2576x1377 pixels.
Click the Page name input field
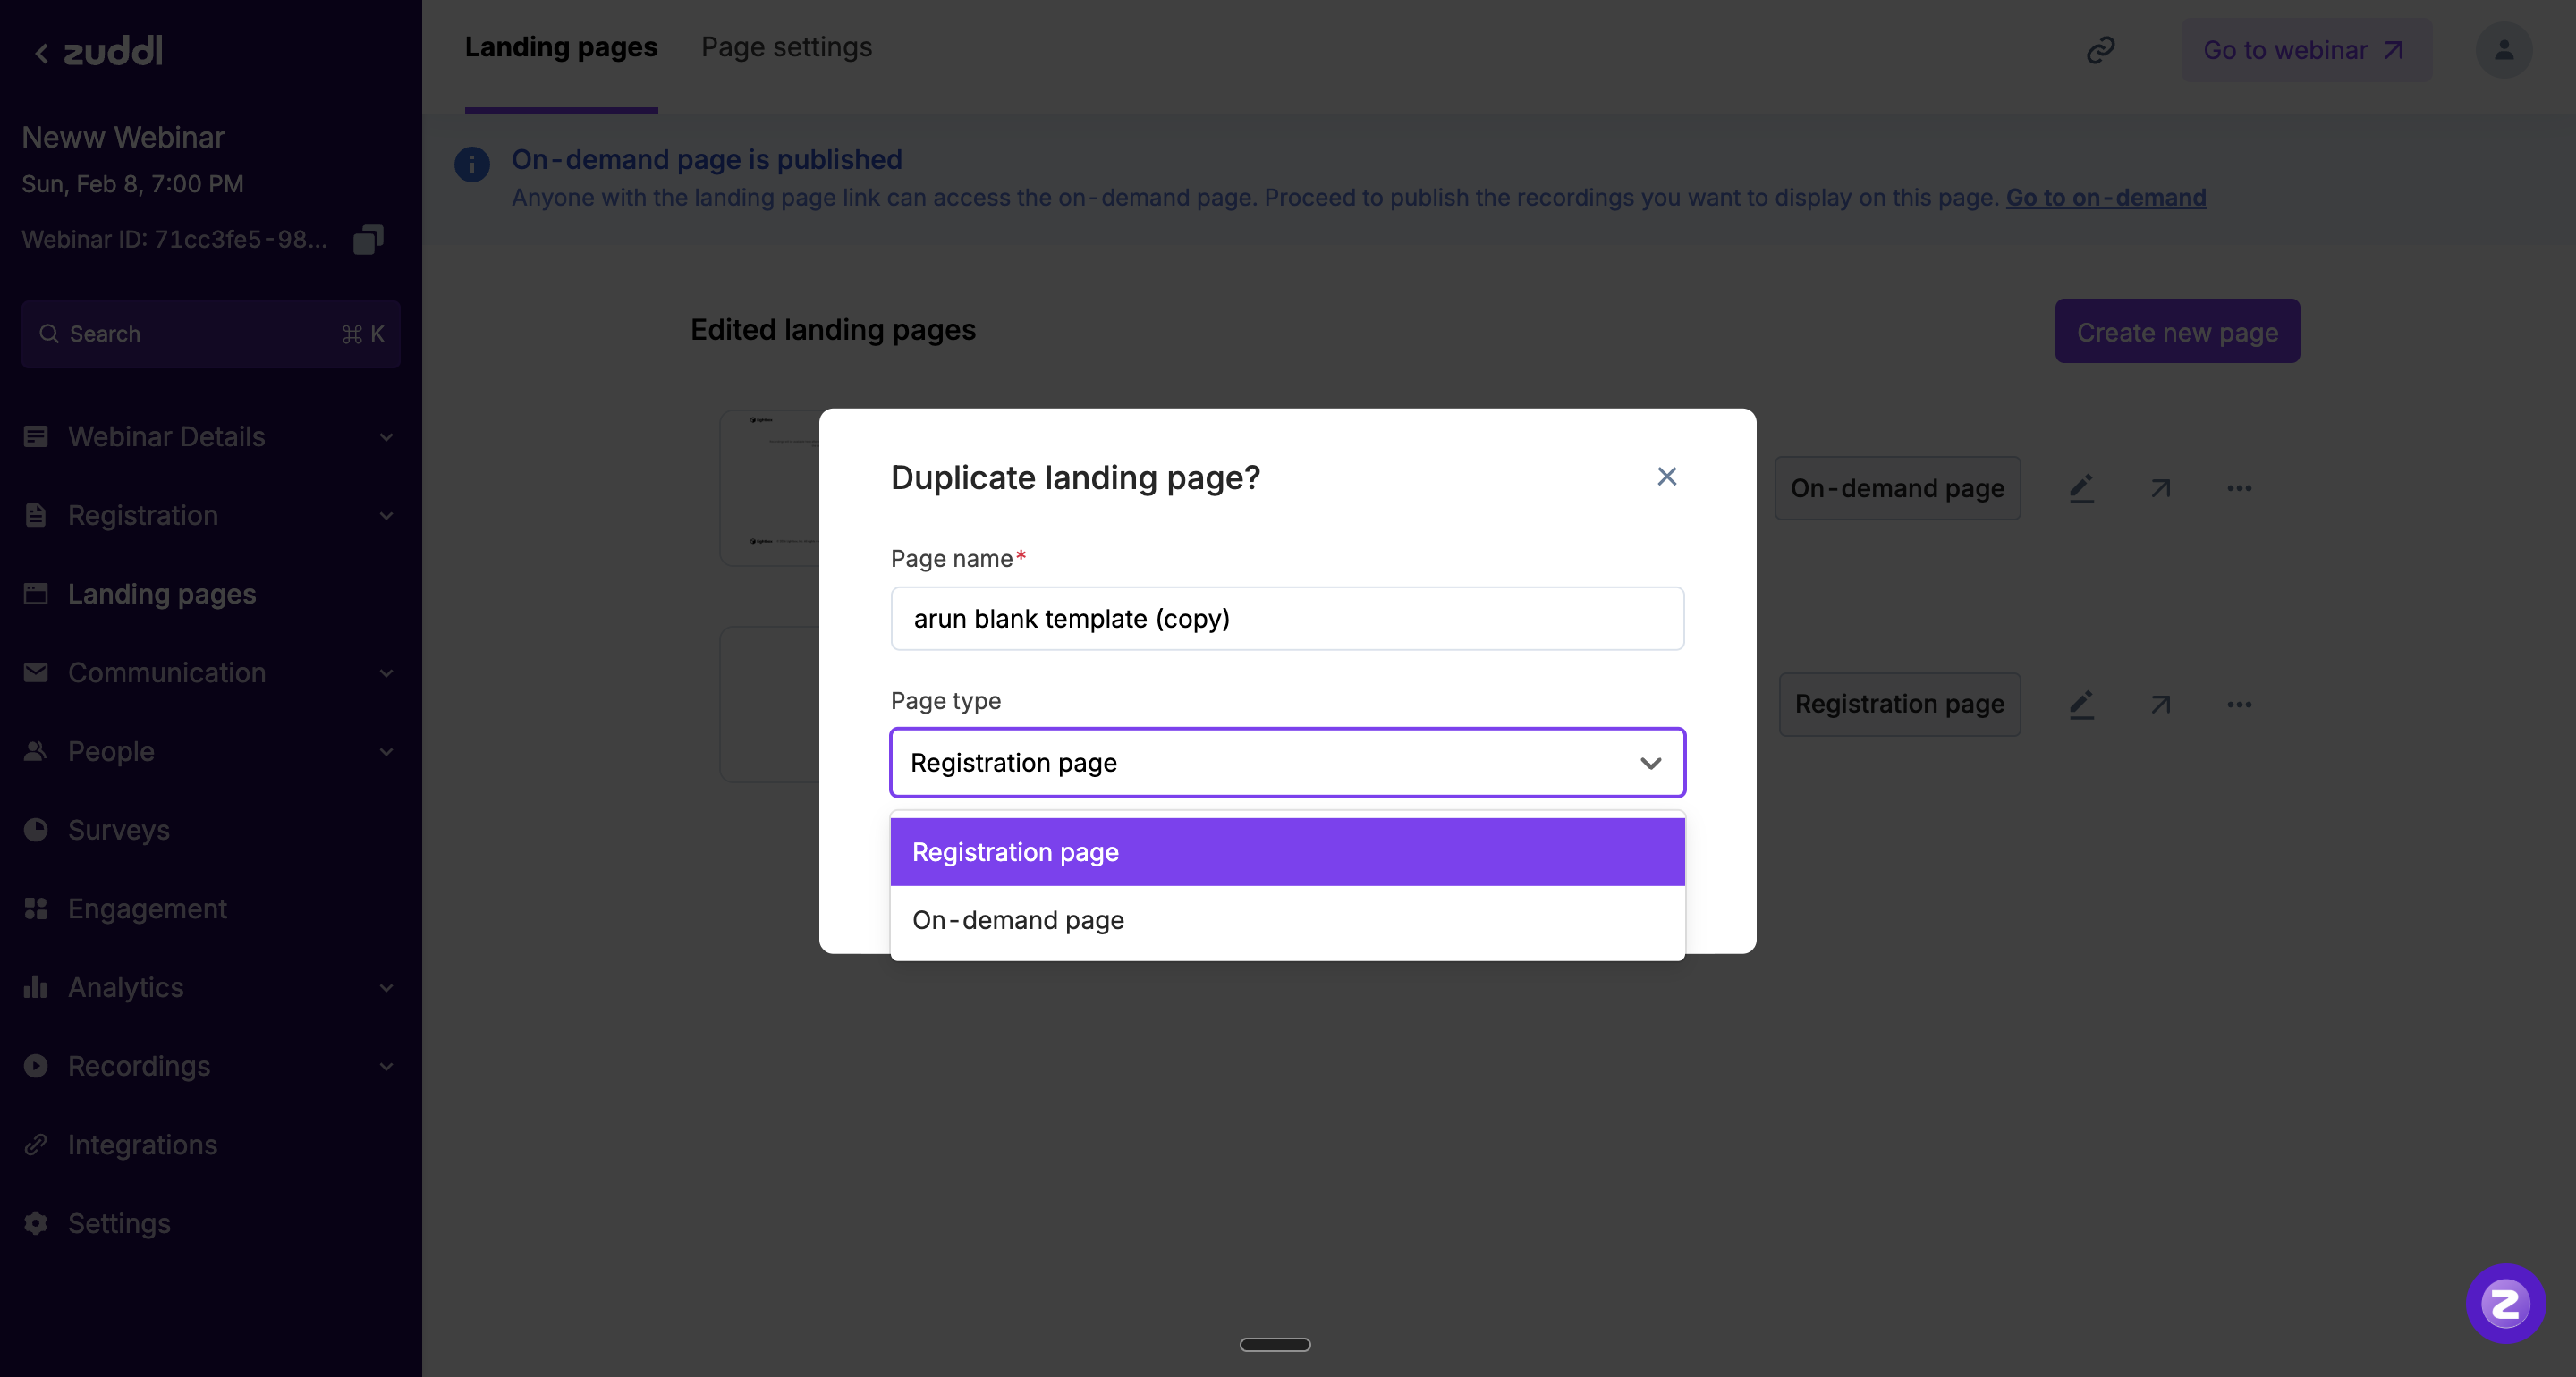click(x=1287, y=619)
